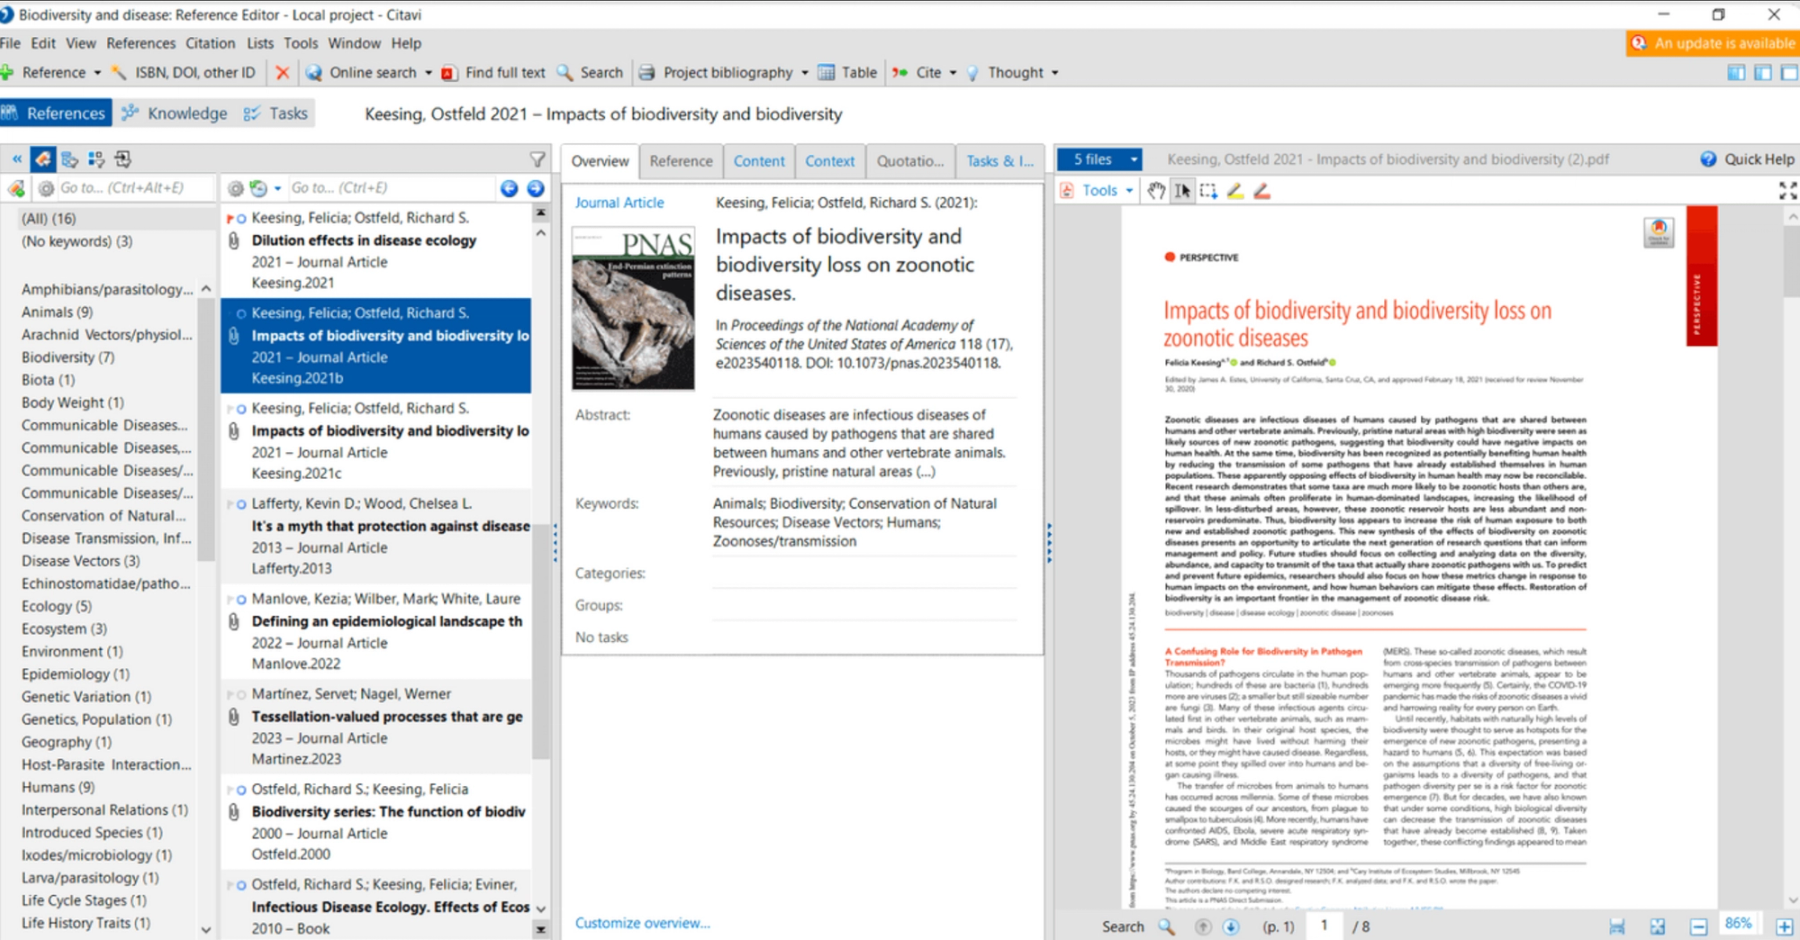Open the PDF icon beside Tools

[x=1067, y=190]
